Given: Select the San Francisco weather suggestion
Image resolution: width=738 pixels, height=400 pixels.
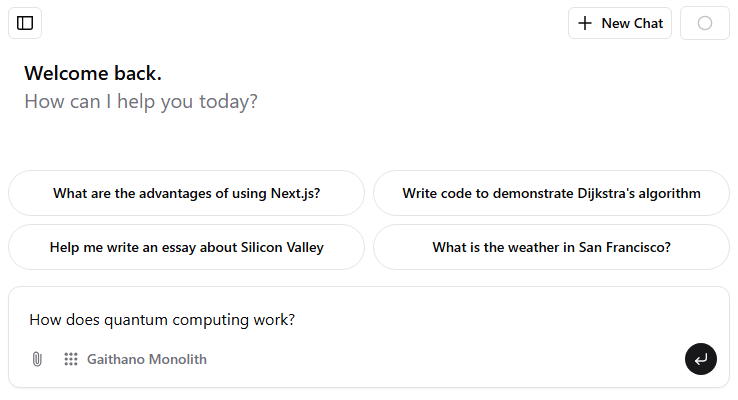Looking at the screenshot, I should pyautogui.click(x=551, y=247).
